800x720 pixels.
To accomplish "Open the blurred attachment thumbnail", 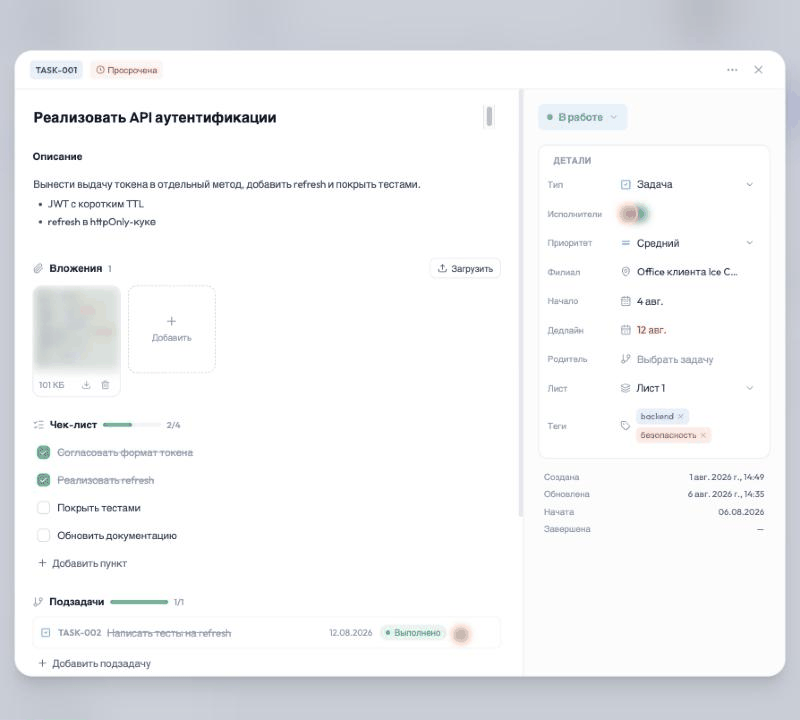I will pyautogui.click(x=77, y=328).
